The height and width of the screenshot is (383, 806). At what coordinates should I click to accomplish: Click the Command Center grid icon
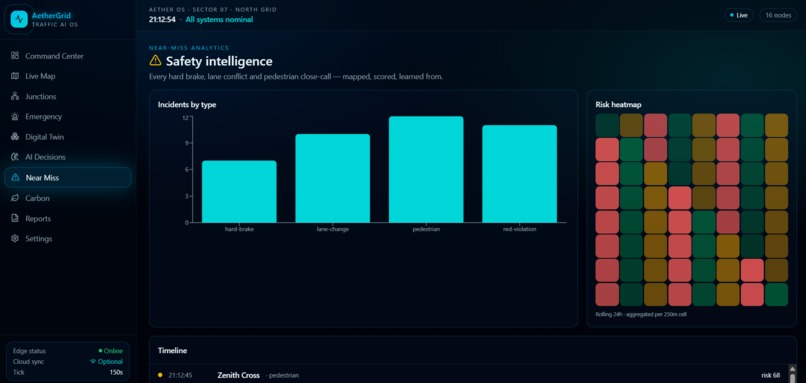(x=15, y=56)
